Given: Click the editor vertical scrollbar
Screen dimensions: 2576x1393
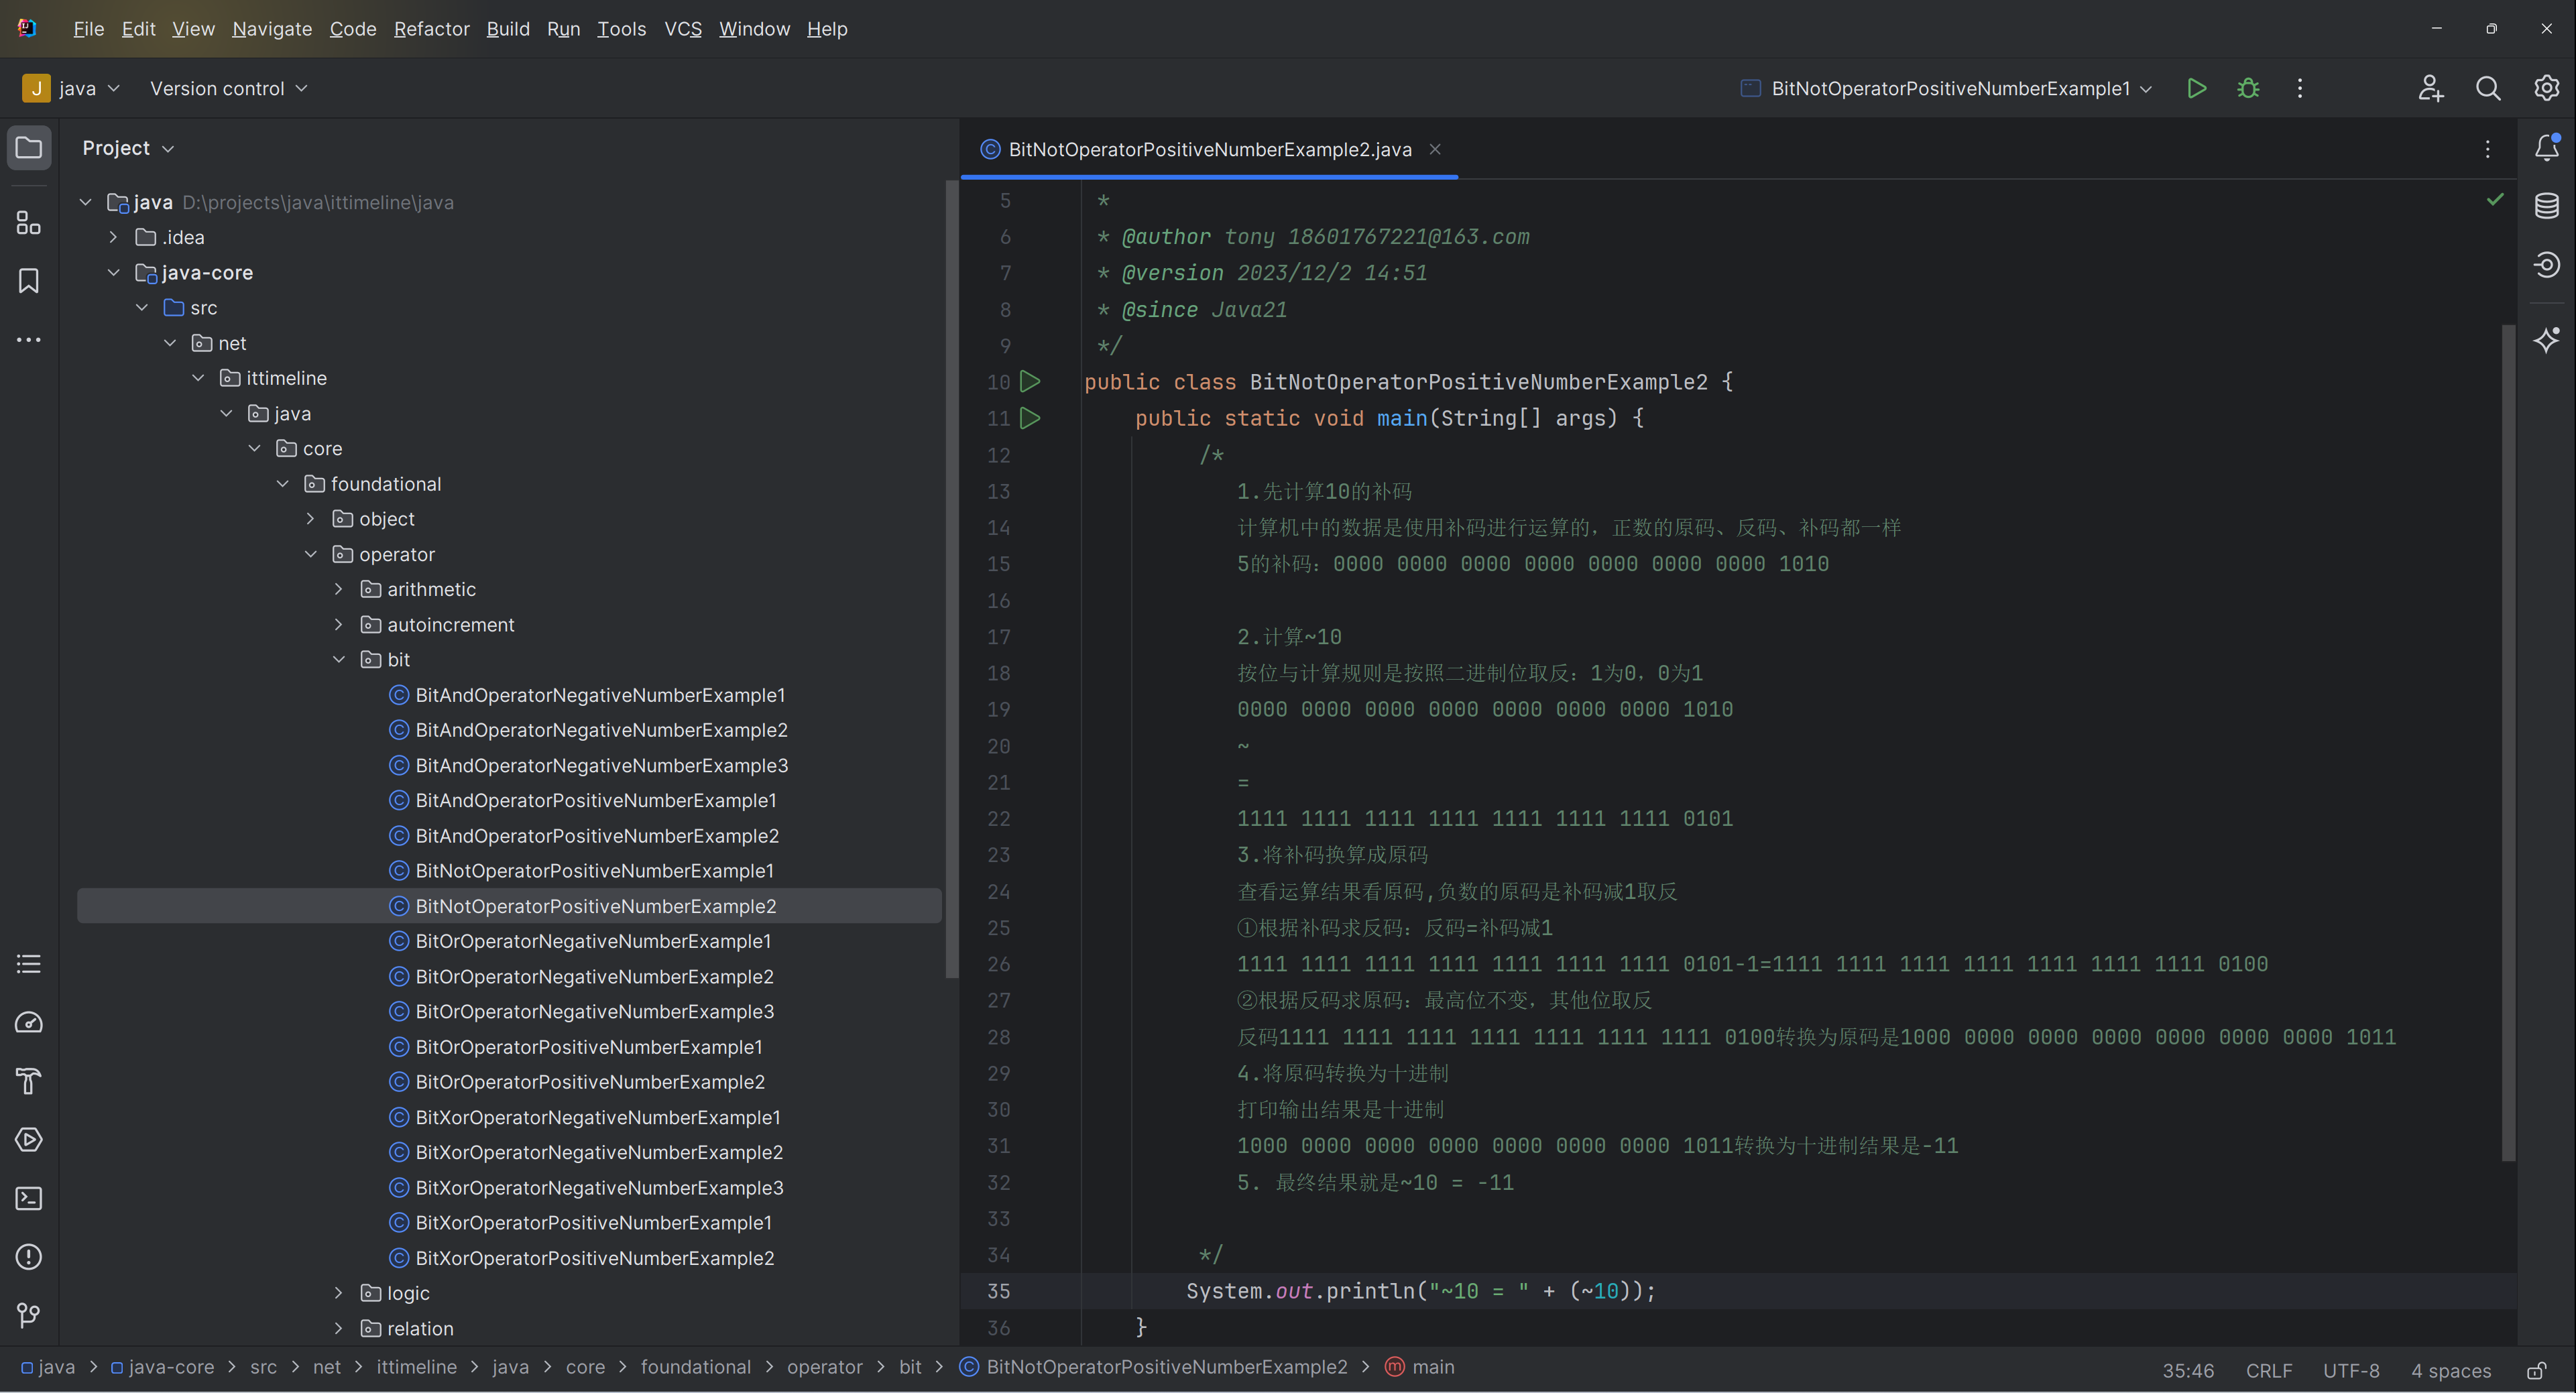Looking at the screenshot, I should click(2508, 742).
